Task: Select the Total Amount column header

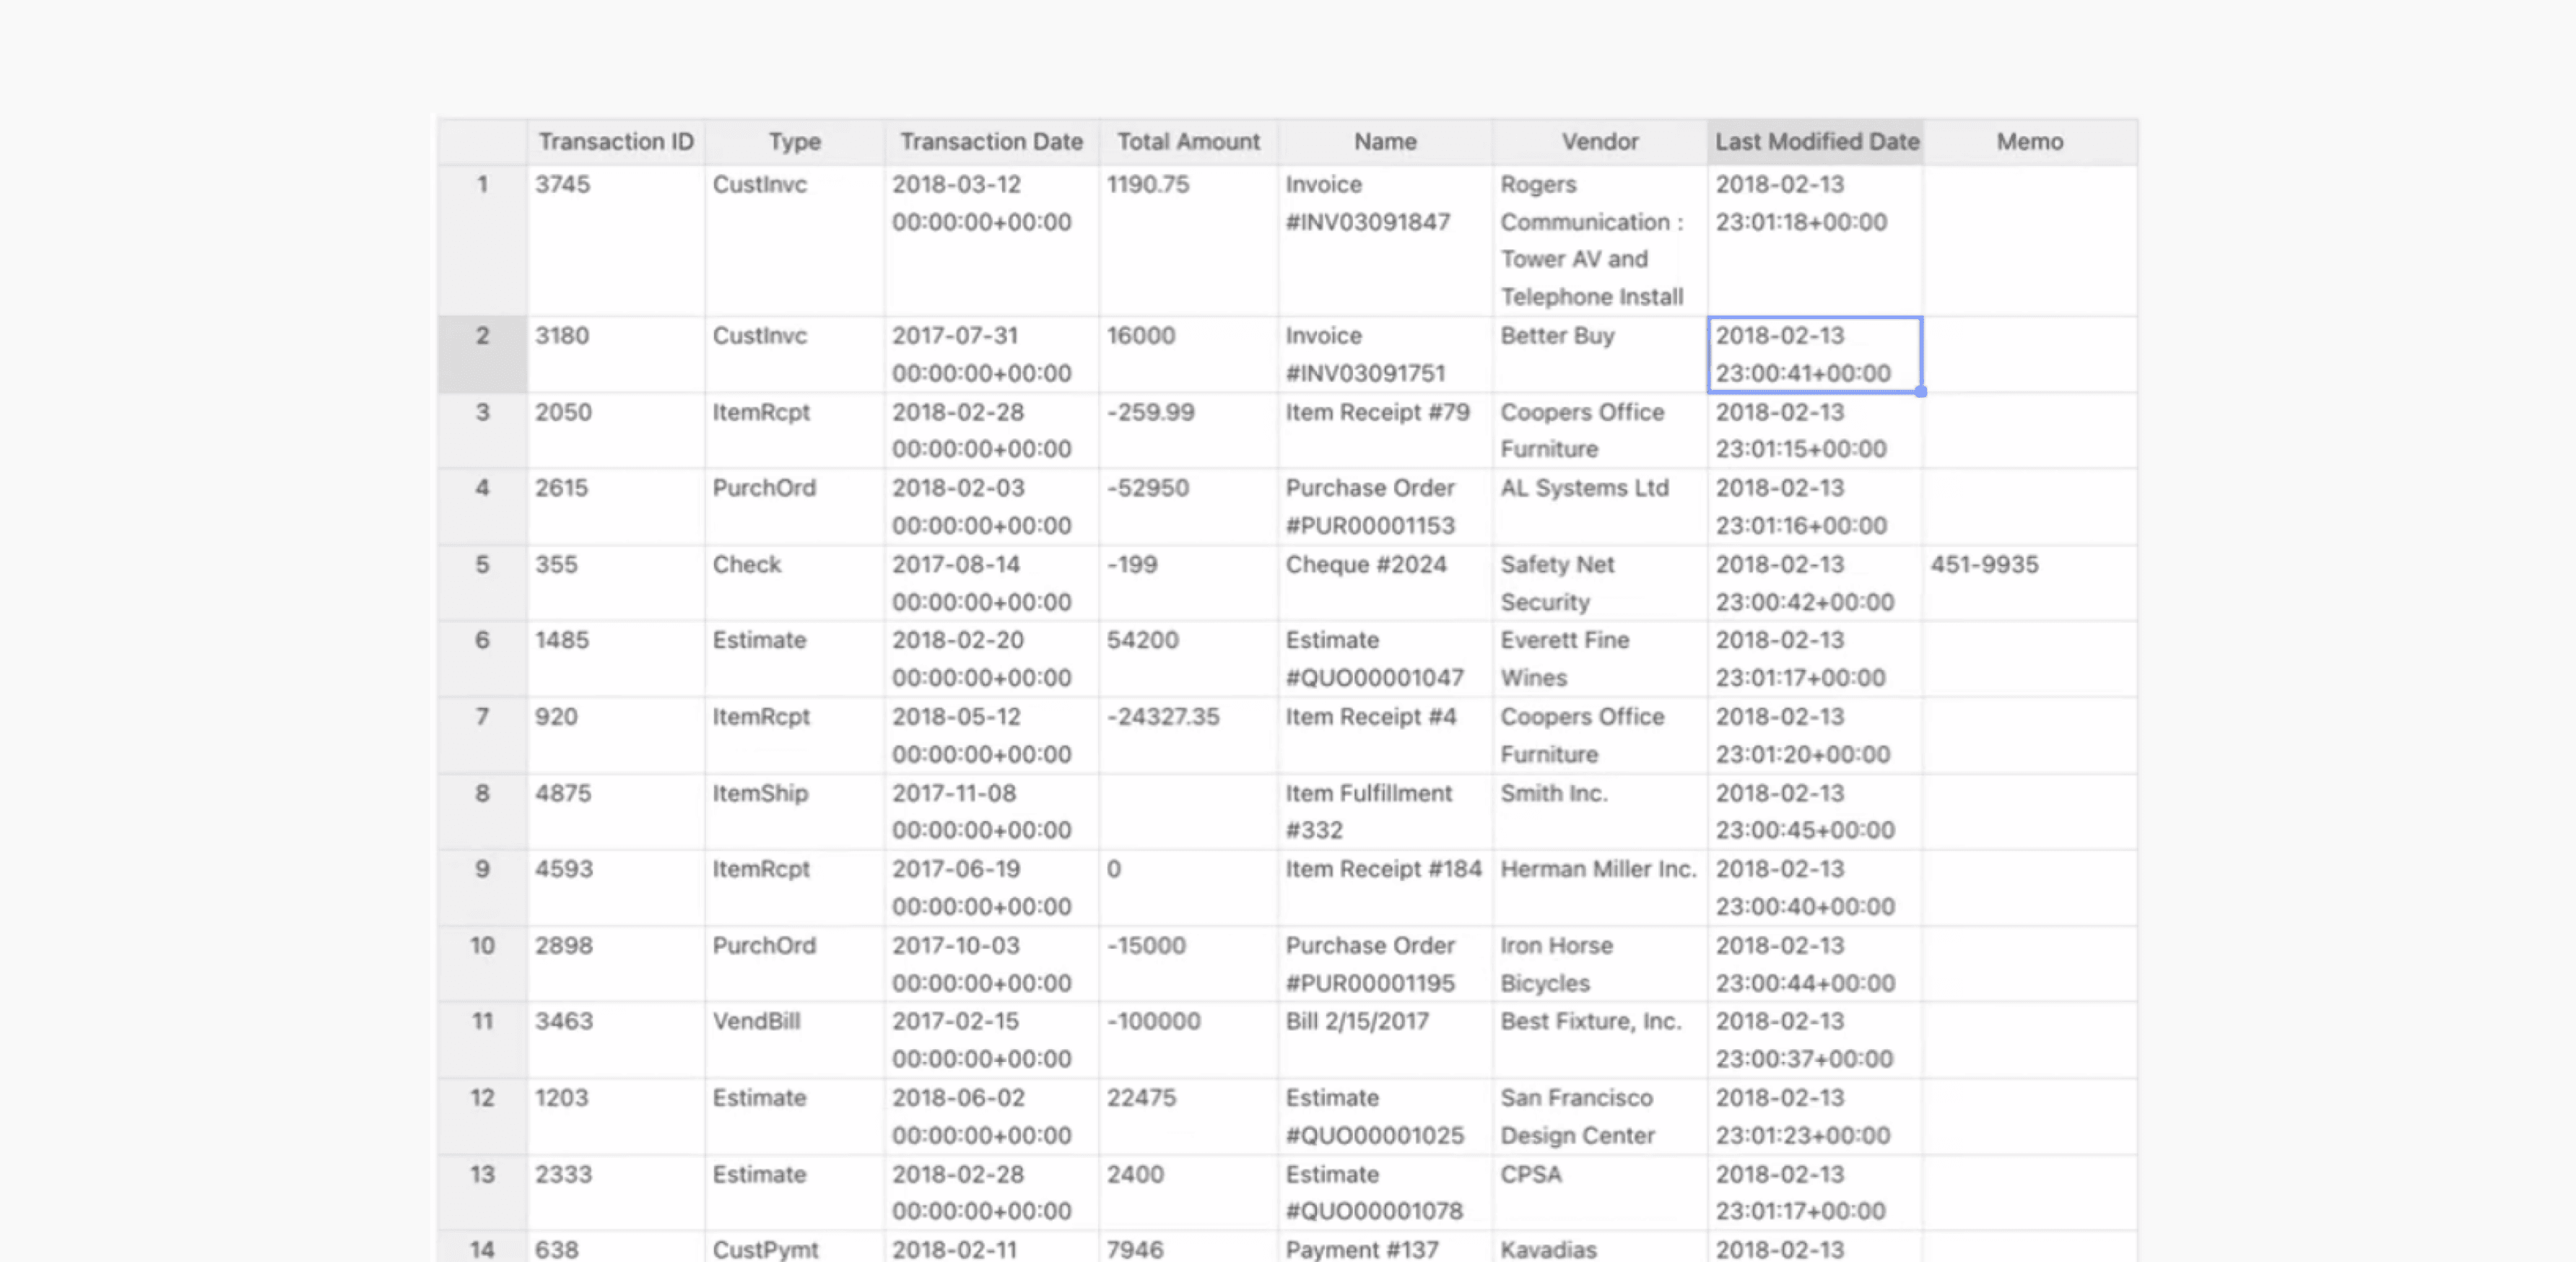Action: (1188, 142)
